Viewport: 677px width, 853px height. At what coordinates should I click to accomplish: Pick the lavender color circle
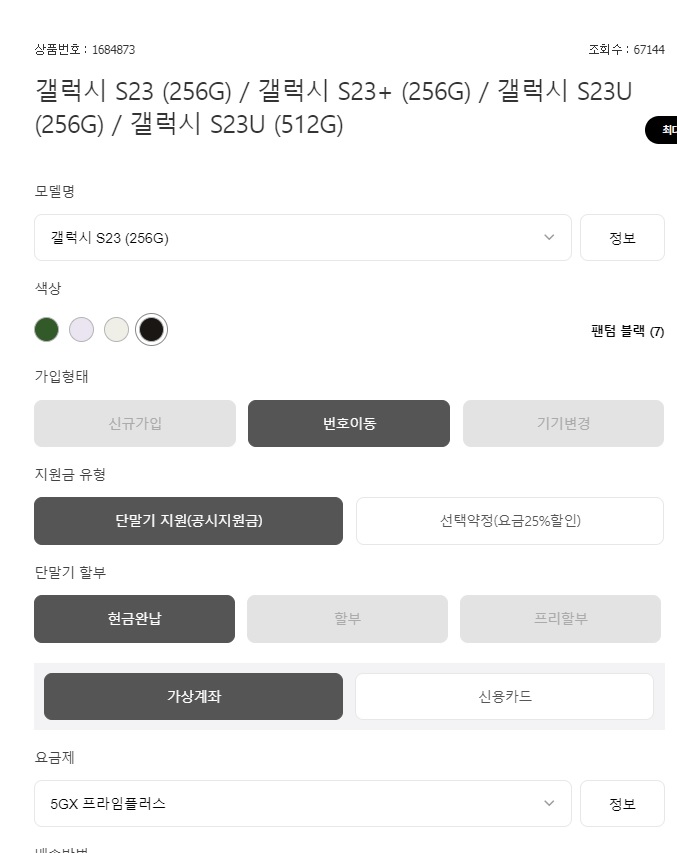click(x=81, y=329)
